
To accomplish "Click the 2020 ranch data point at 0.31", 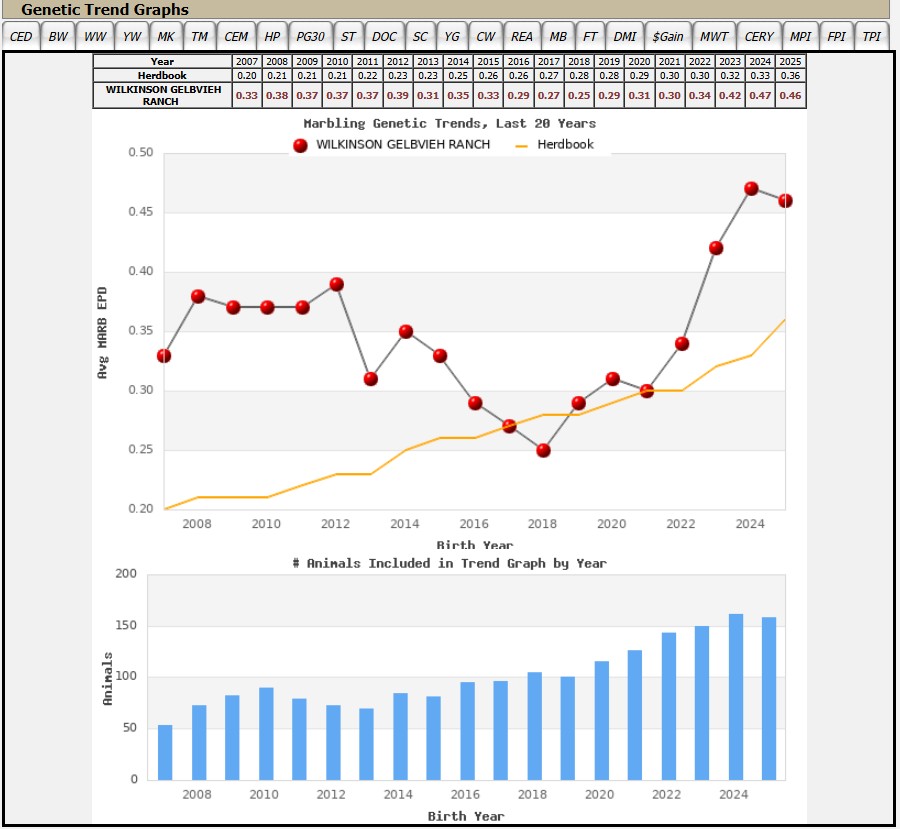I will click(612, 379).
